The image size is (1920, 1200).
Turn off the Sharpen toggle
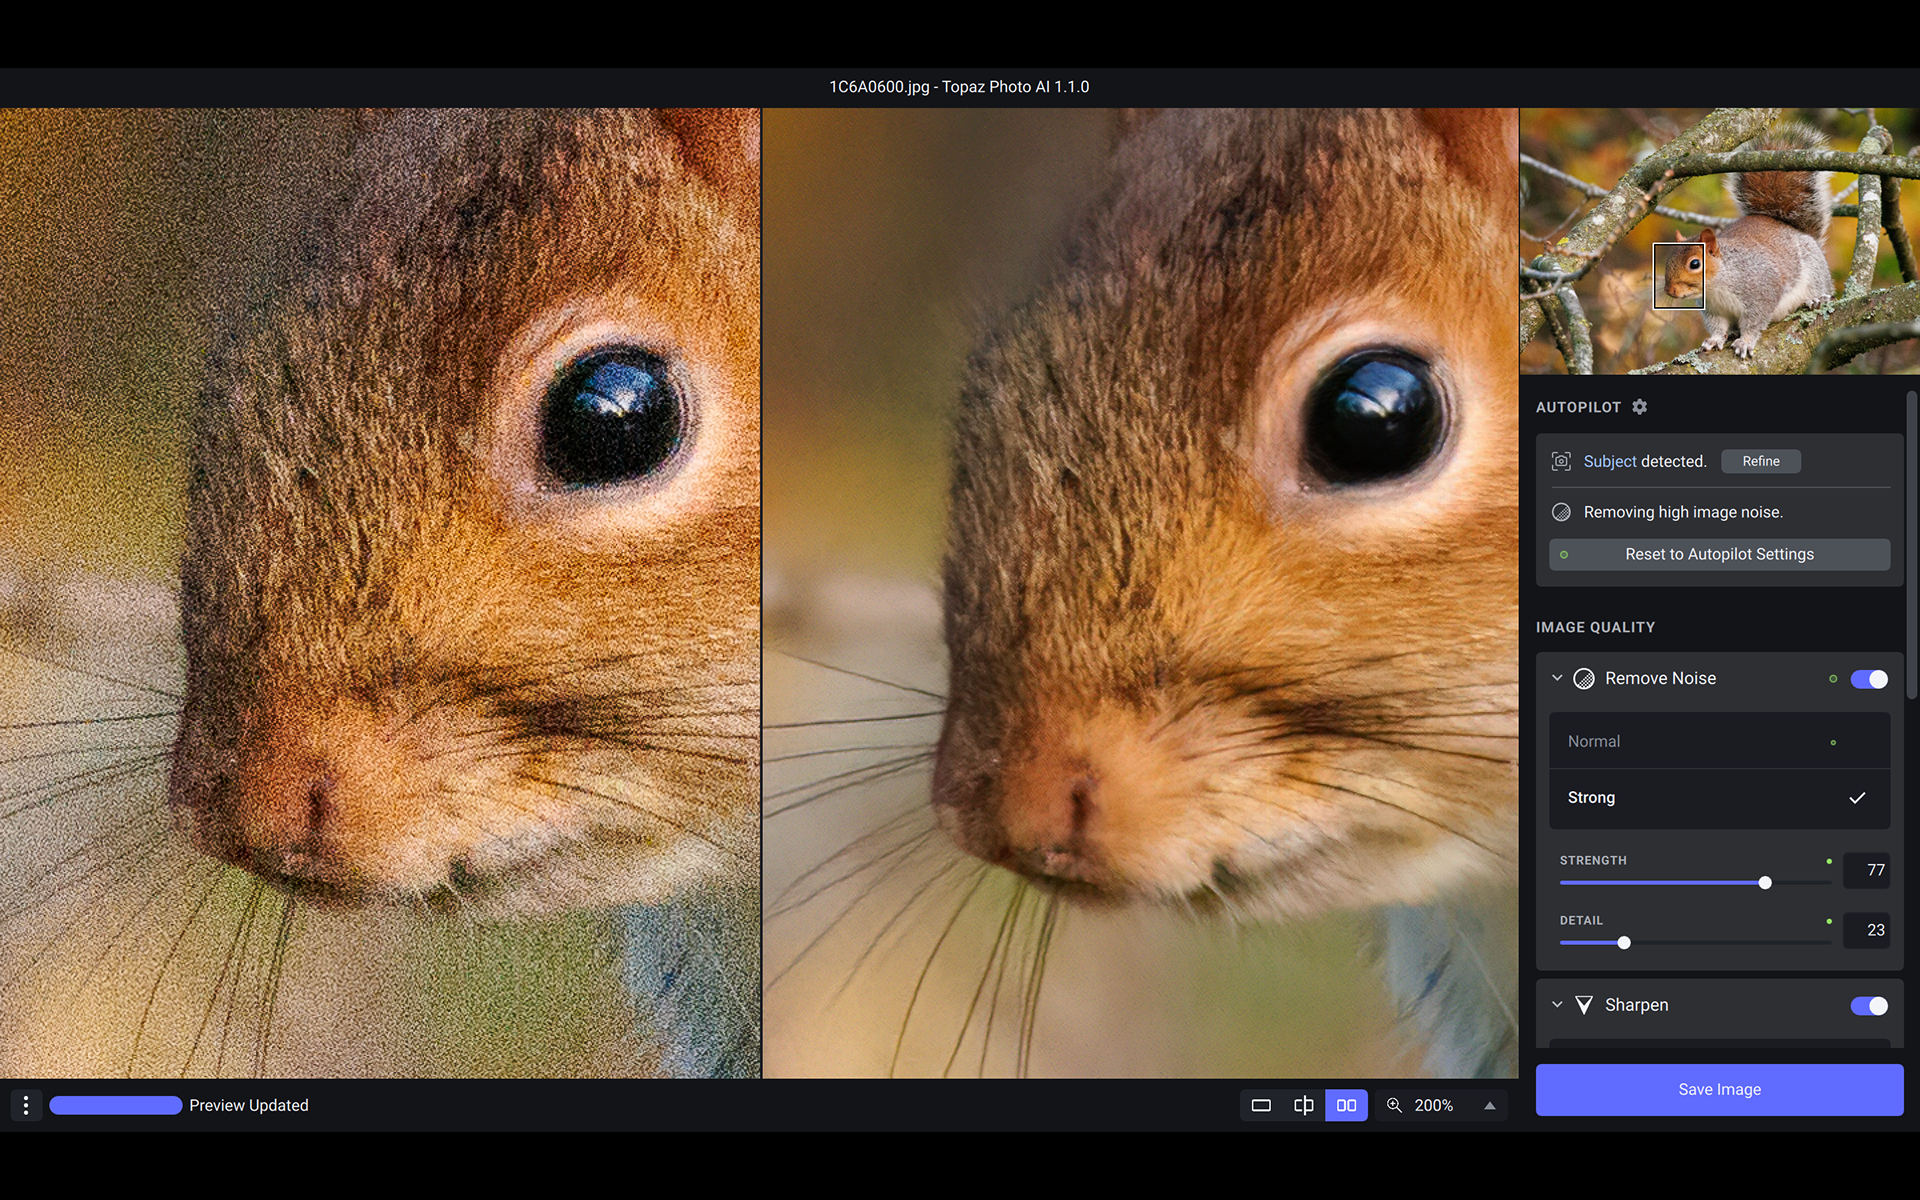coord(1868,1005)
